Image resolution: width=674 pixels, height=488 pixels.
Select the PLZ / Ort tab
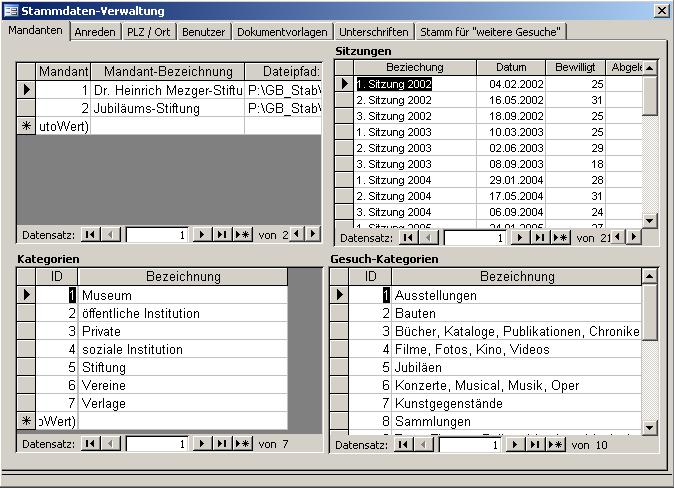(x=149, y=32)
